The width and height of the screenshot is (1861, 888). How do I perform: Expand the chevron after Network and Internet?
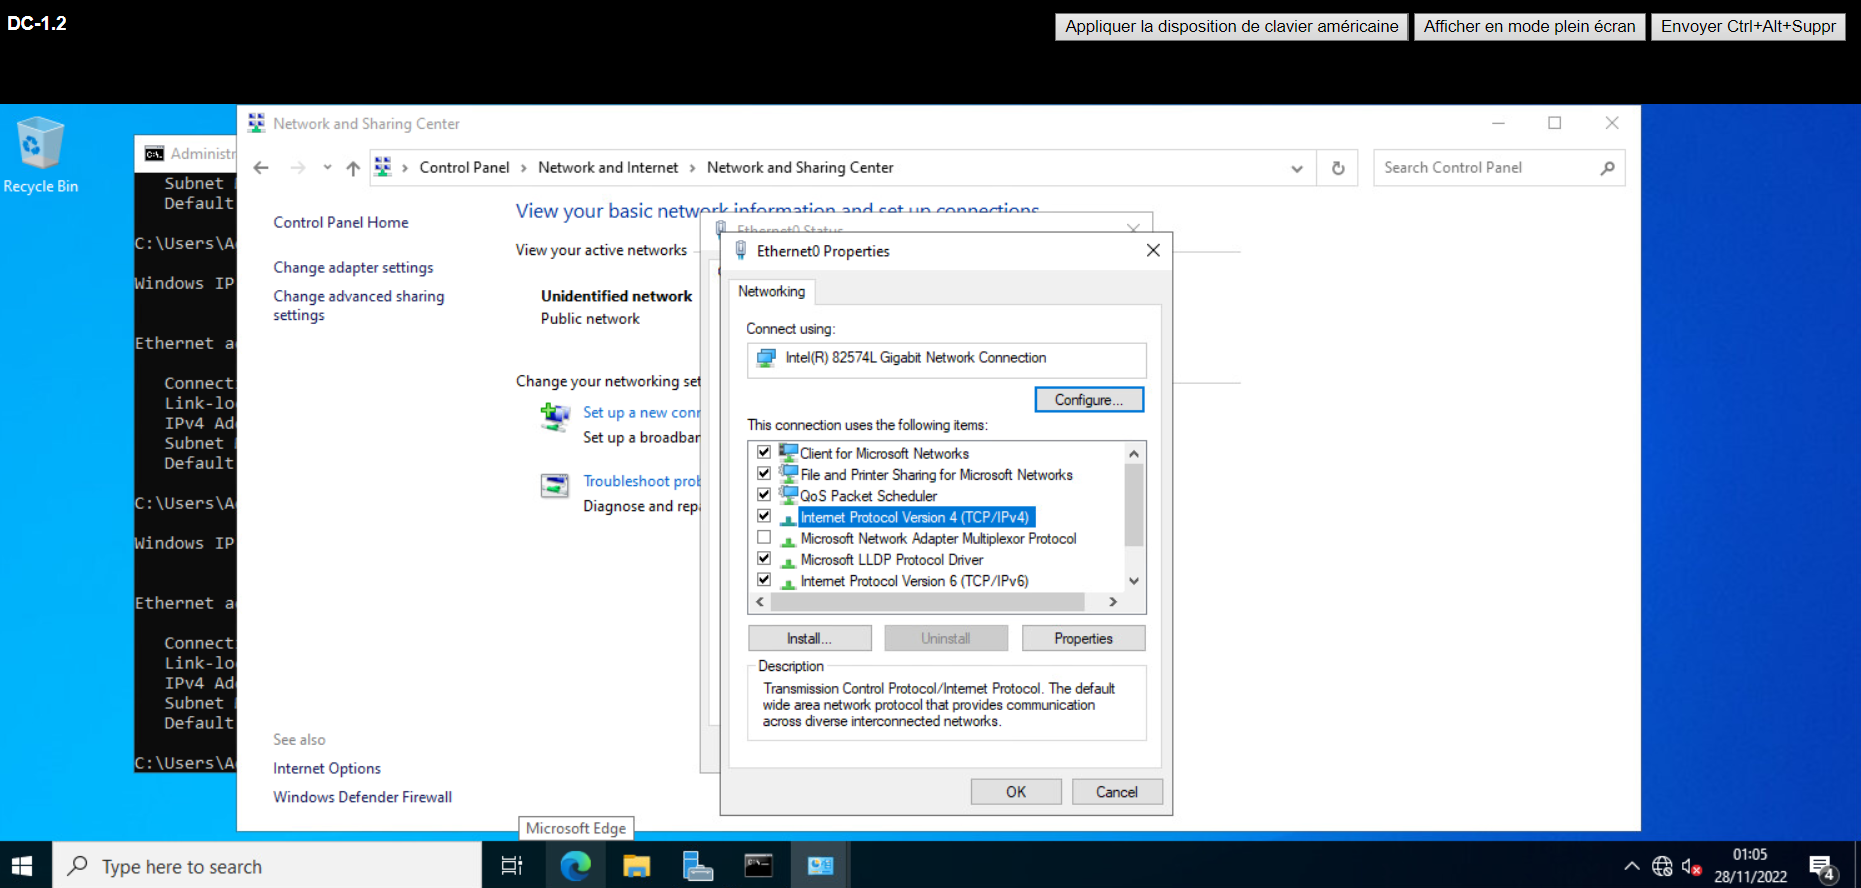point(692,168)
